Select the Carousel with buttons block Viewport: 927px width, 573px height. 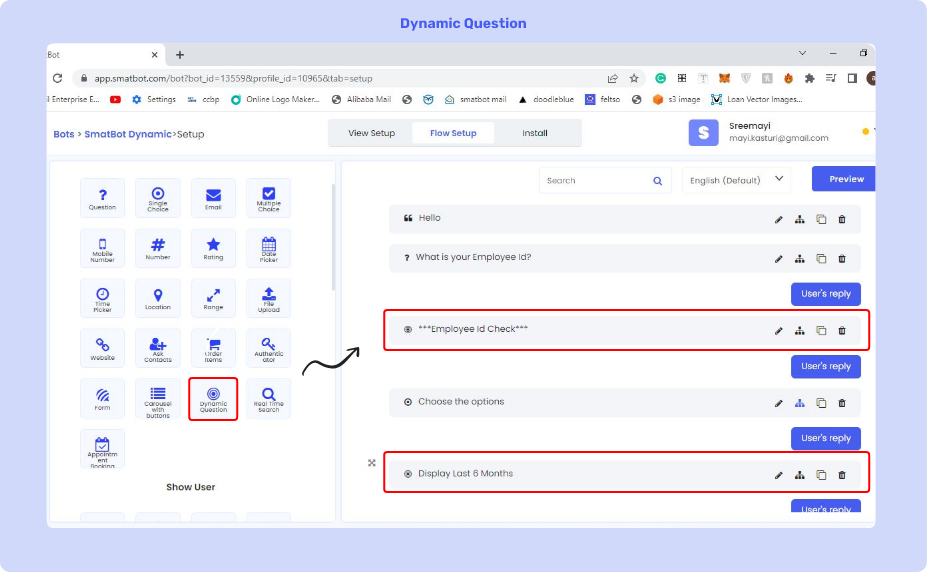158,398
